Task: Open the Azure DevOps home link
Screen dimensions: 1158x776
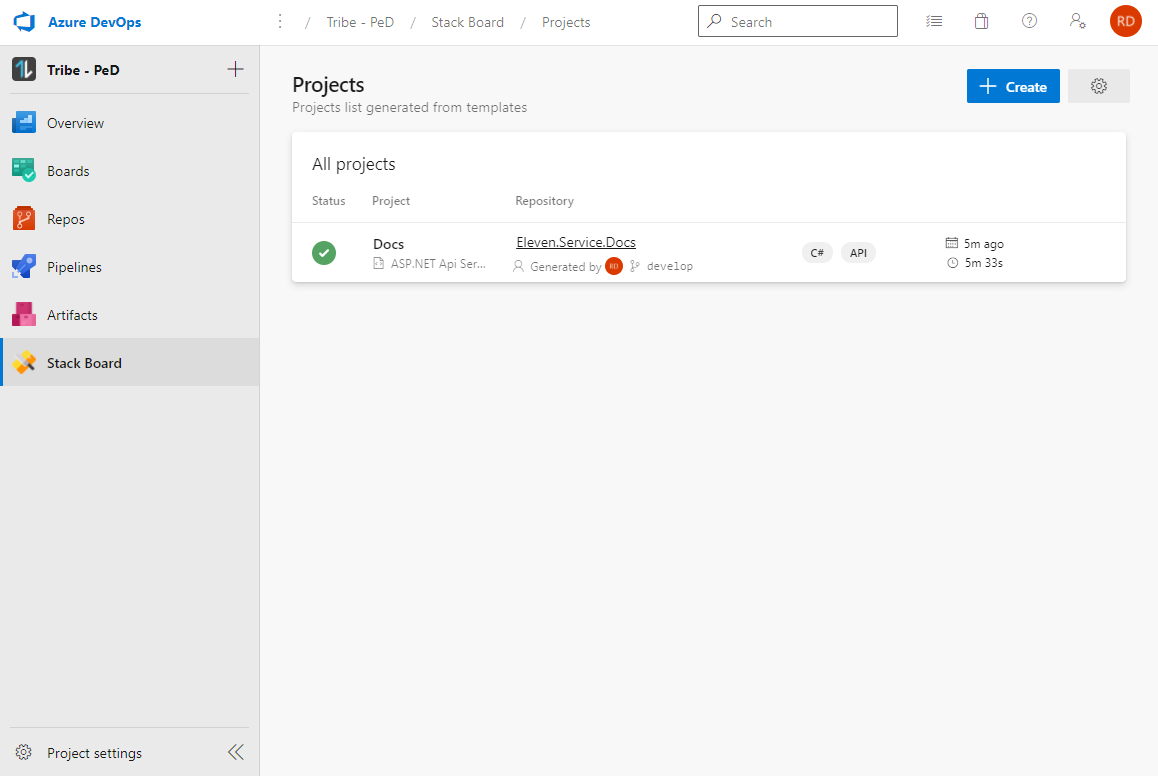Action: coord(95,22)
